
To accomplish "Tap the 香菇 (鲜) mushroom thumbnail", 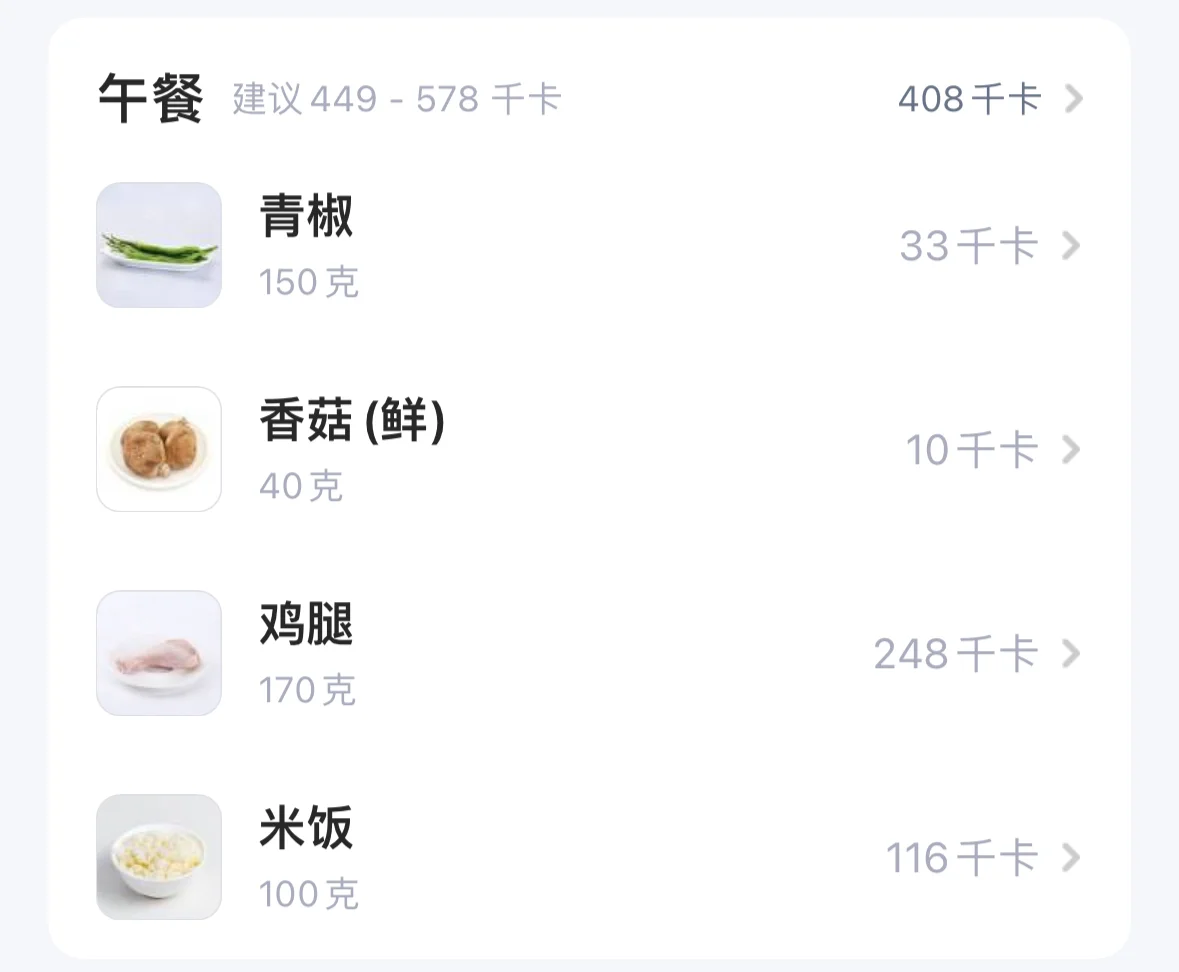I will (x=159, y=449).
